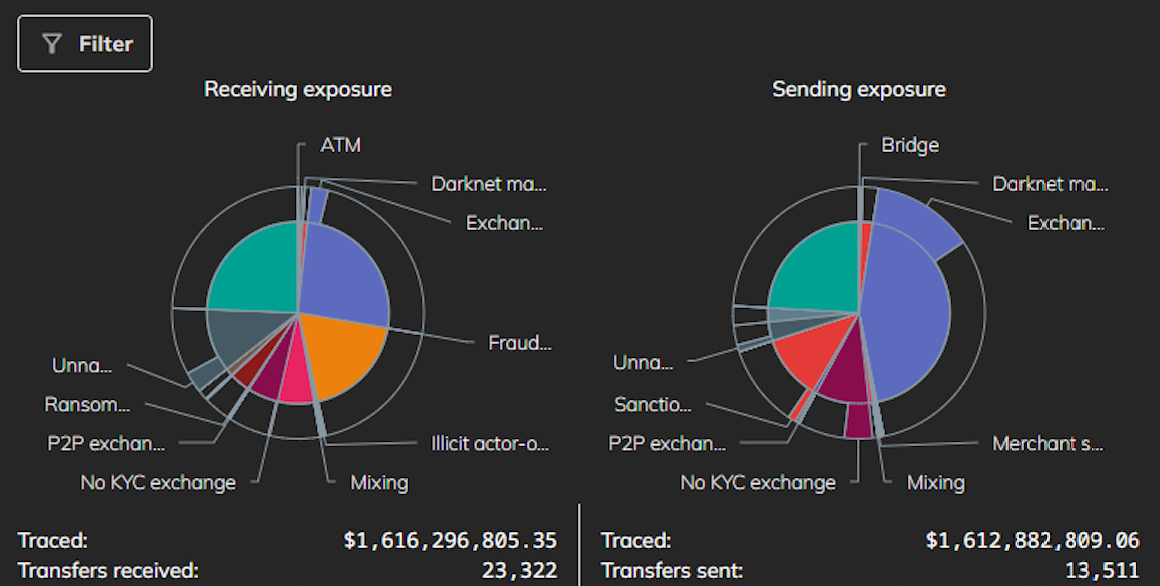Click the Sending exposure heading
The height and width of the screenshot is (586, 1160).
859,90
